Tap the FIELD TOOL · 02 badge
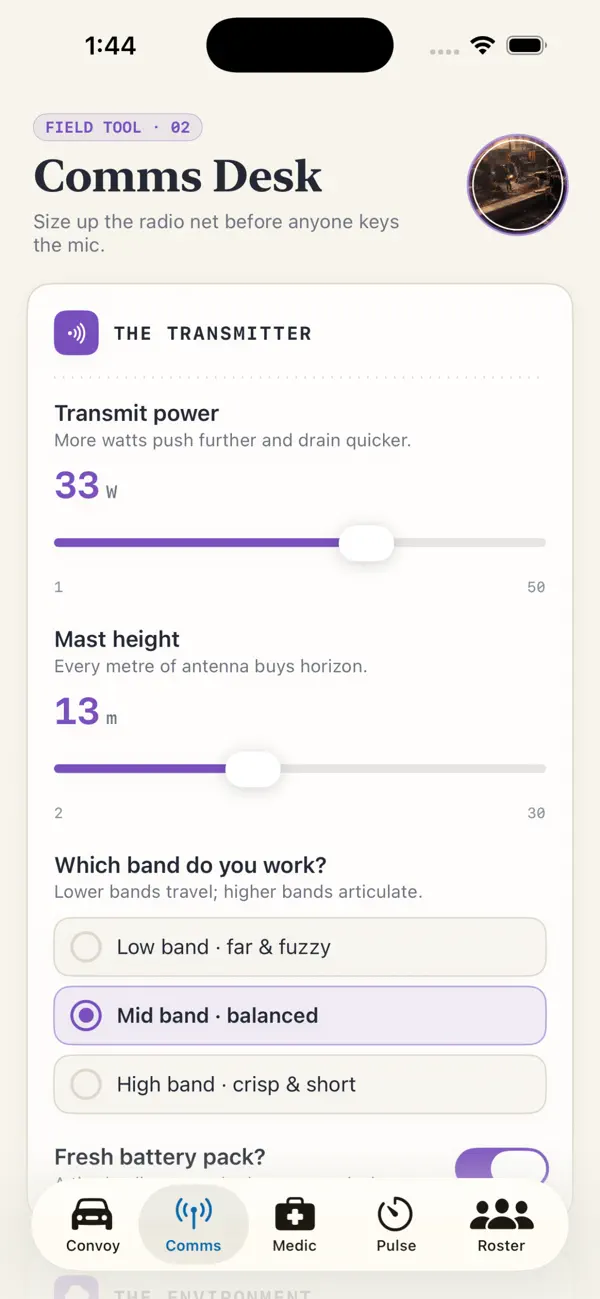 118,128
